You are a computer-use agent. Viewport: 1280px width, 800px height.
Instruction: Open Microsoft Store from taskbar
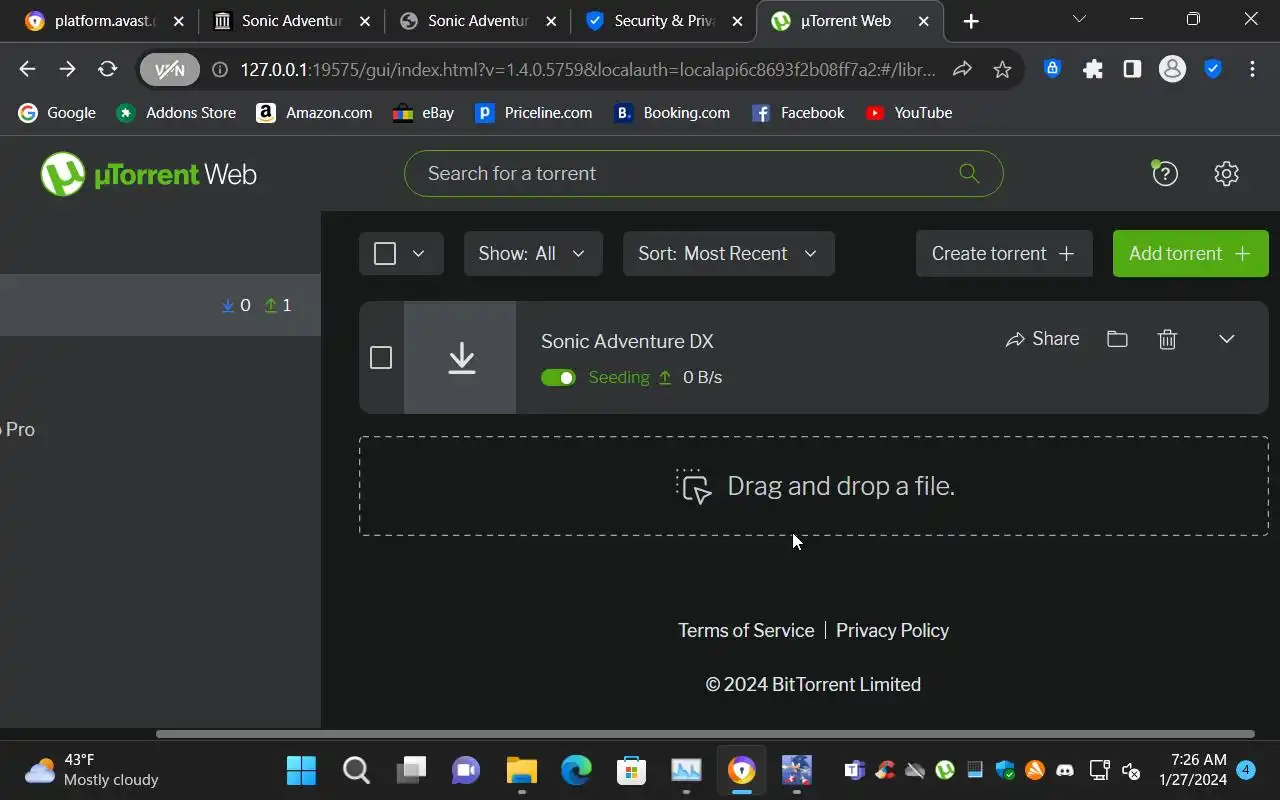point(631,770)
